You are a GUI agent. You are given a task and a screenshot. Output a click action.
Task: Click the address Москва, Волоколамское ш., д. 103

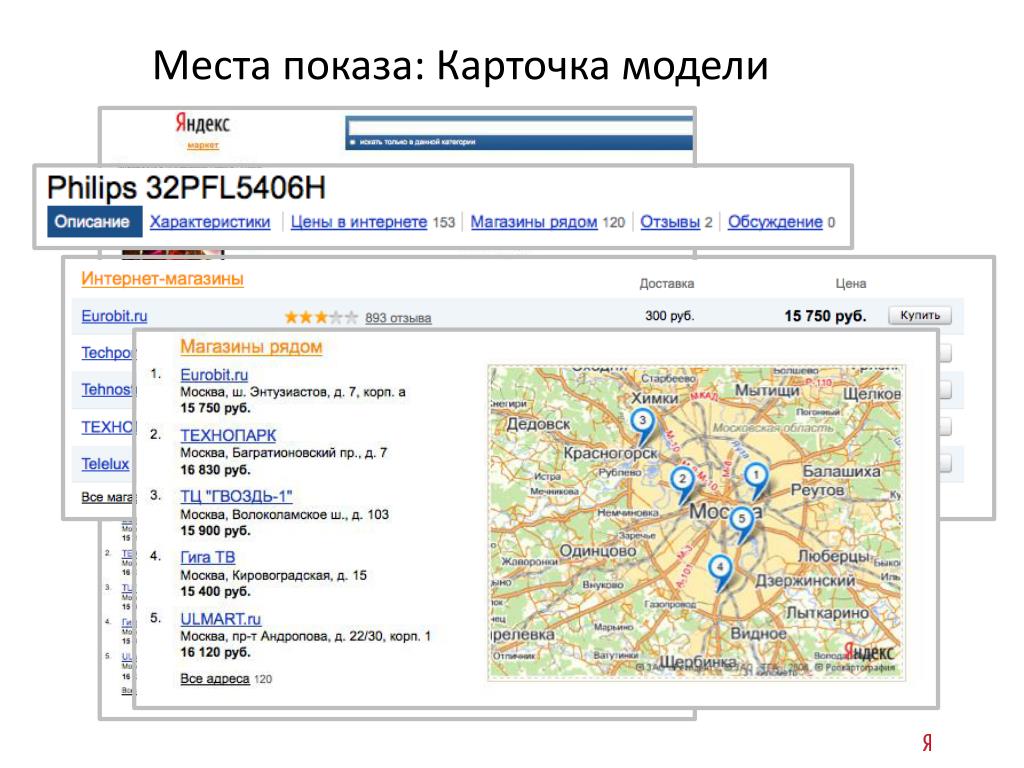pos(284,515)
